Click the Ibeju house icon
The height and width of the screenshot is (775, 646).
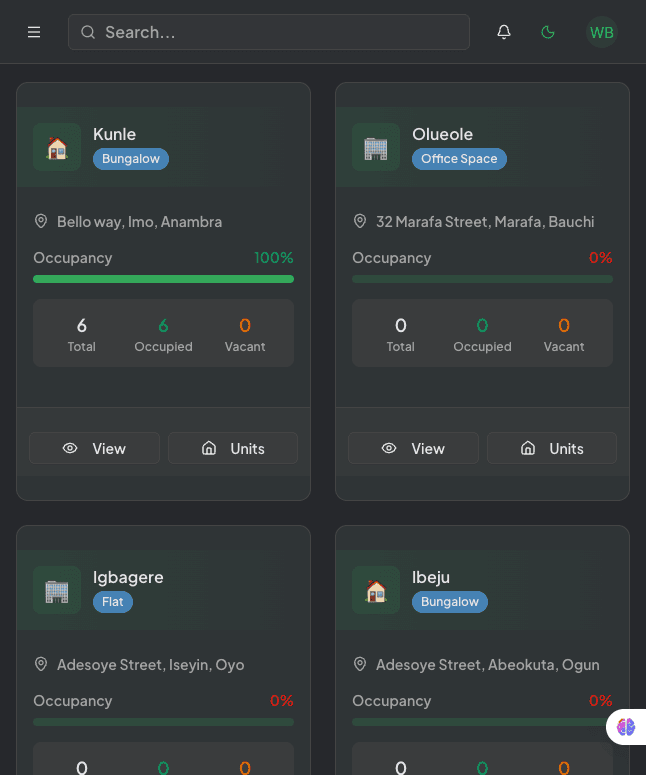tap(376, 590)
